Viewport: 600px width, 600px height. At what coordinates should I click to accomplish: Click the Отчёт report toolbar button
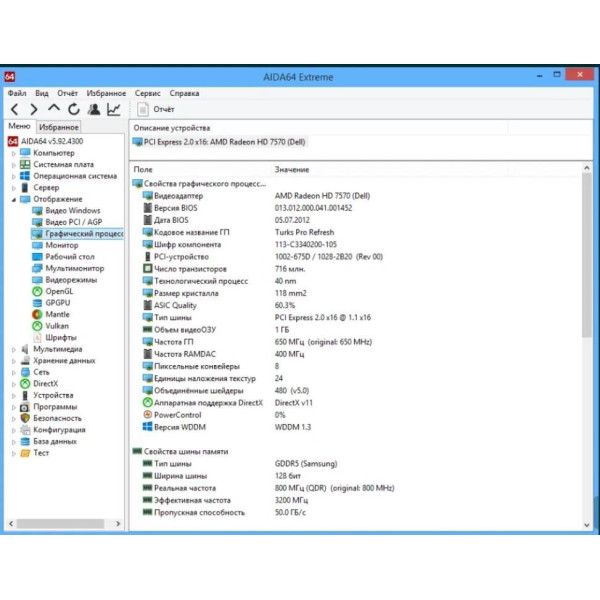(x=156, y=109)
